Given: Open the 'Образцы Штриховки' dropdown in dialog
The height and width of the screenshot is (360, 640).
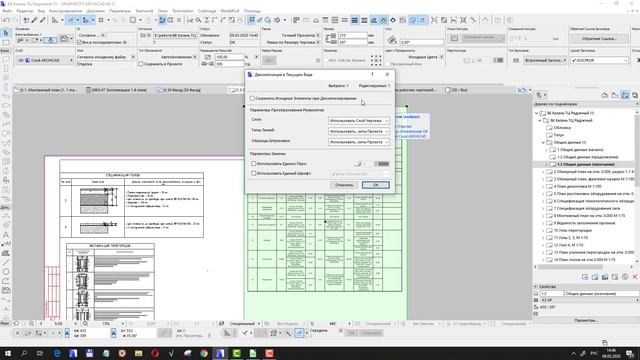Looking at the screenshot, I should [x=359, y=142].
